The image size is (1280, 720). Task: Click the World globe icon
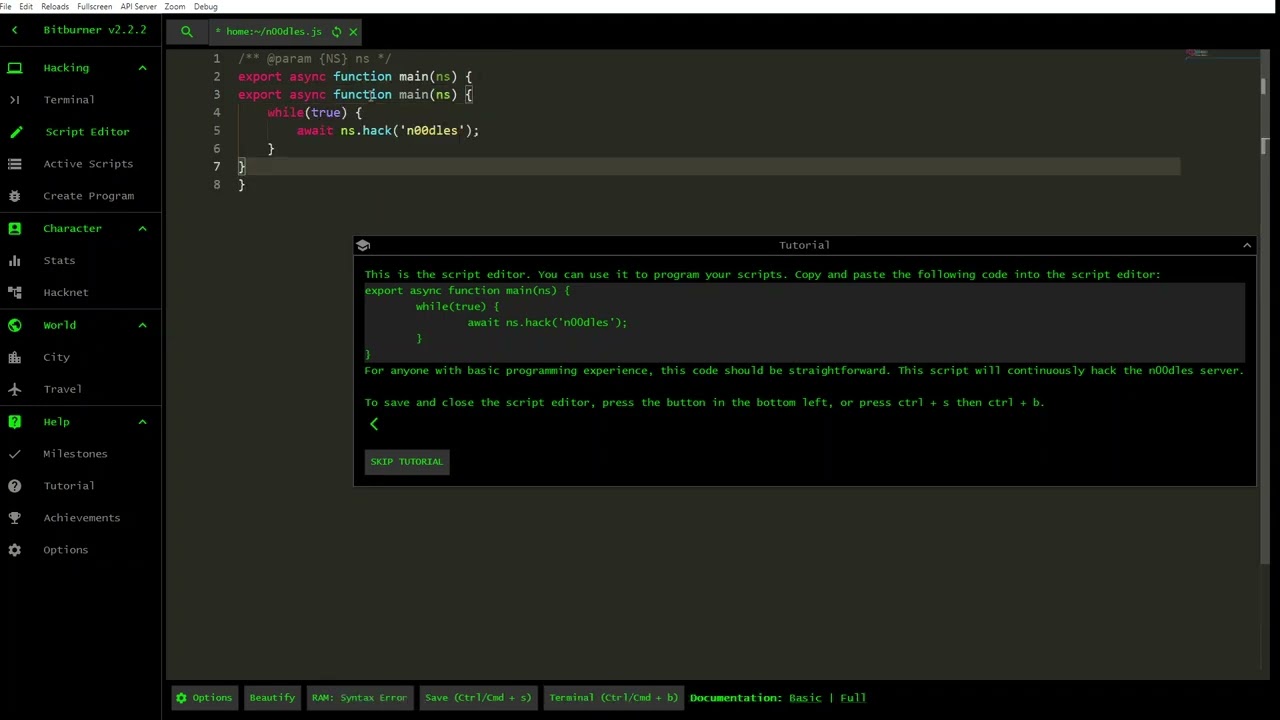[15, 325]
